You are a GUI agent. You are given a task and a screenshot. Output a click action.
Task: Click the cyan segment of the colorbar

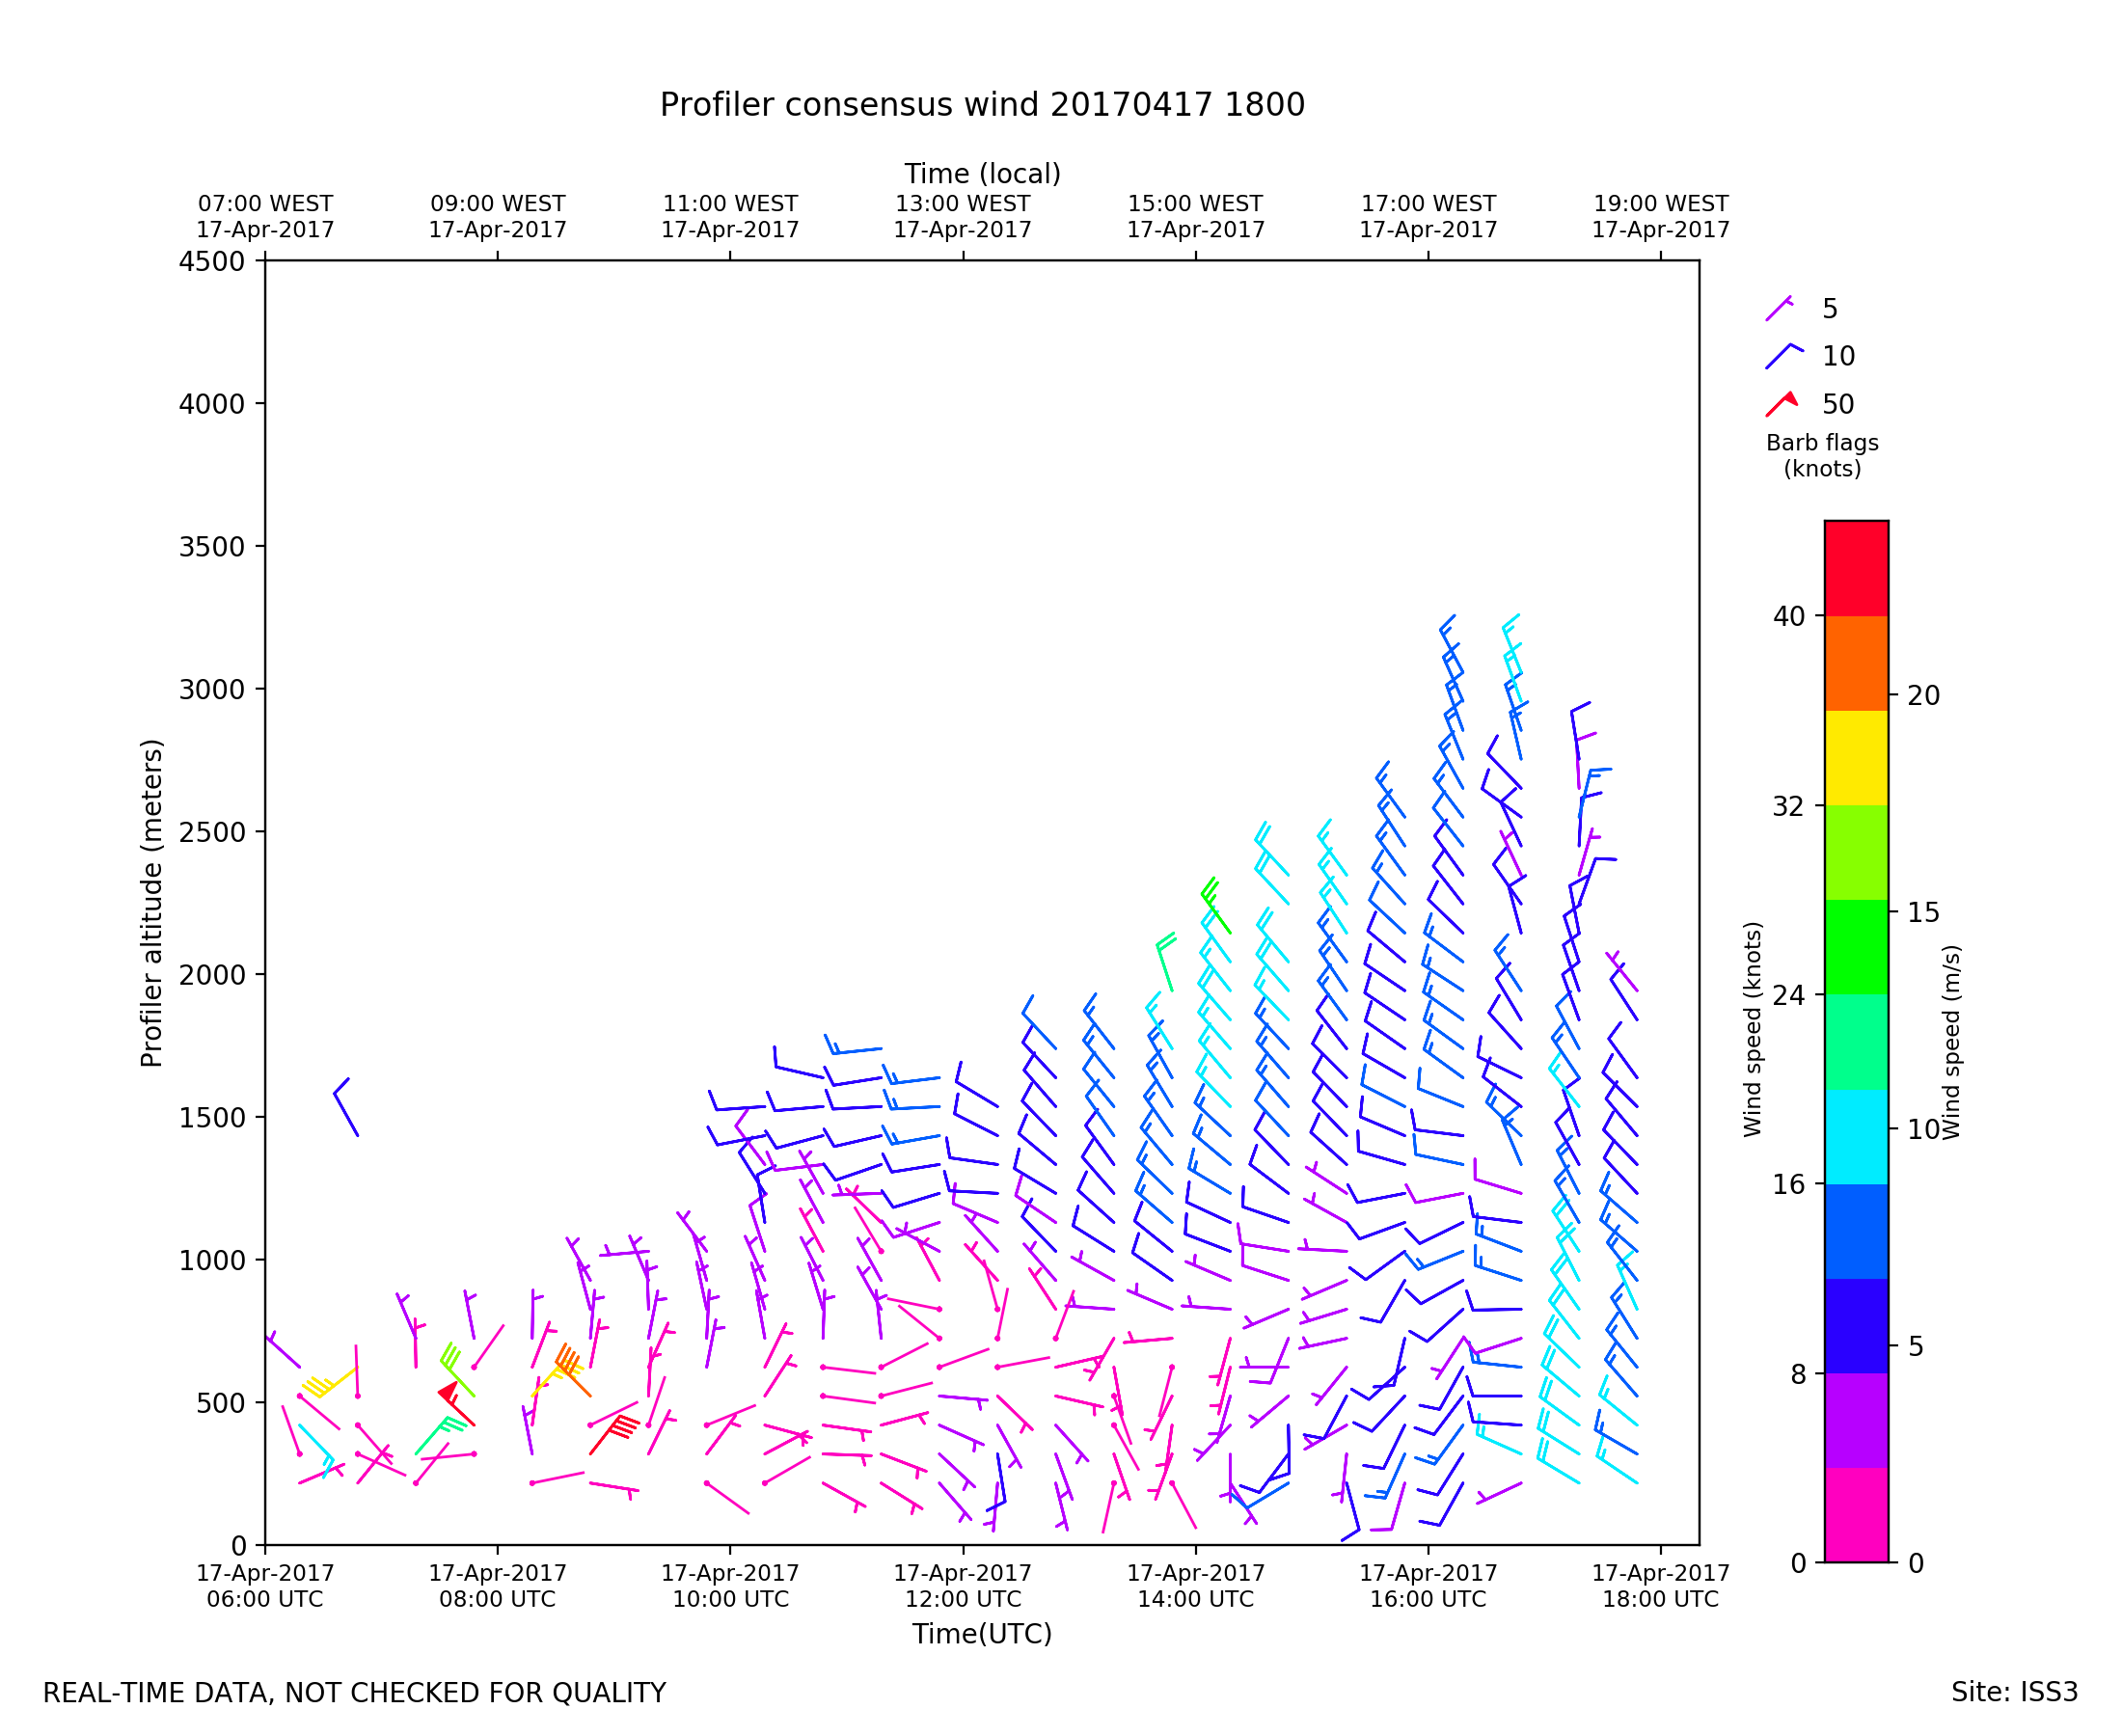point(1856,1137)
